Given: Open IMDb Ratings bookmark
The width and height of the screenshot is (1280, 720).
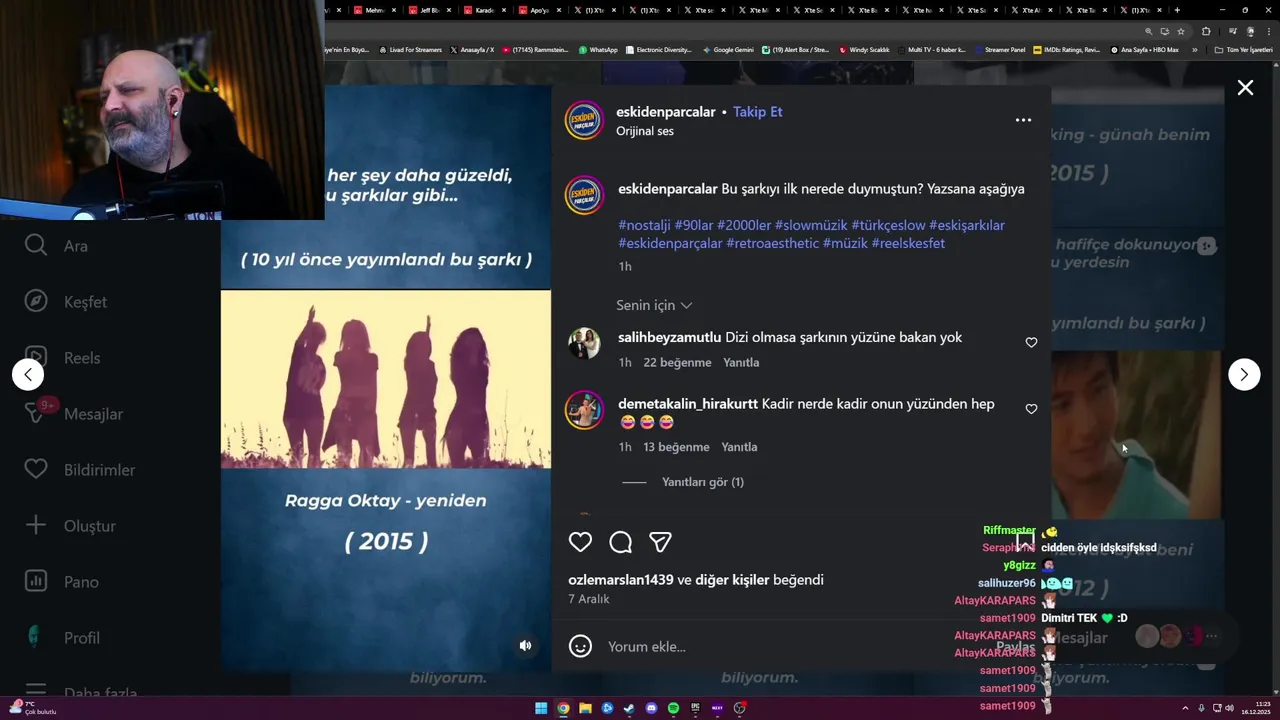Looking at the screenshot, I should [x=1067, y=49].
